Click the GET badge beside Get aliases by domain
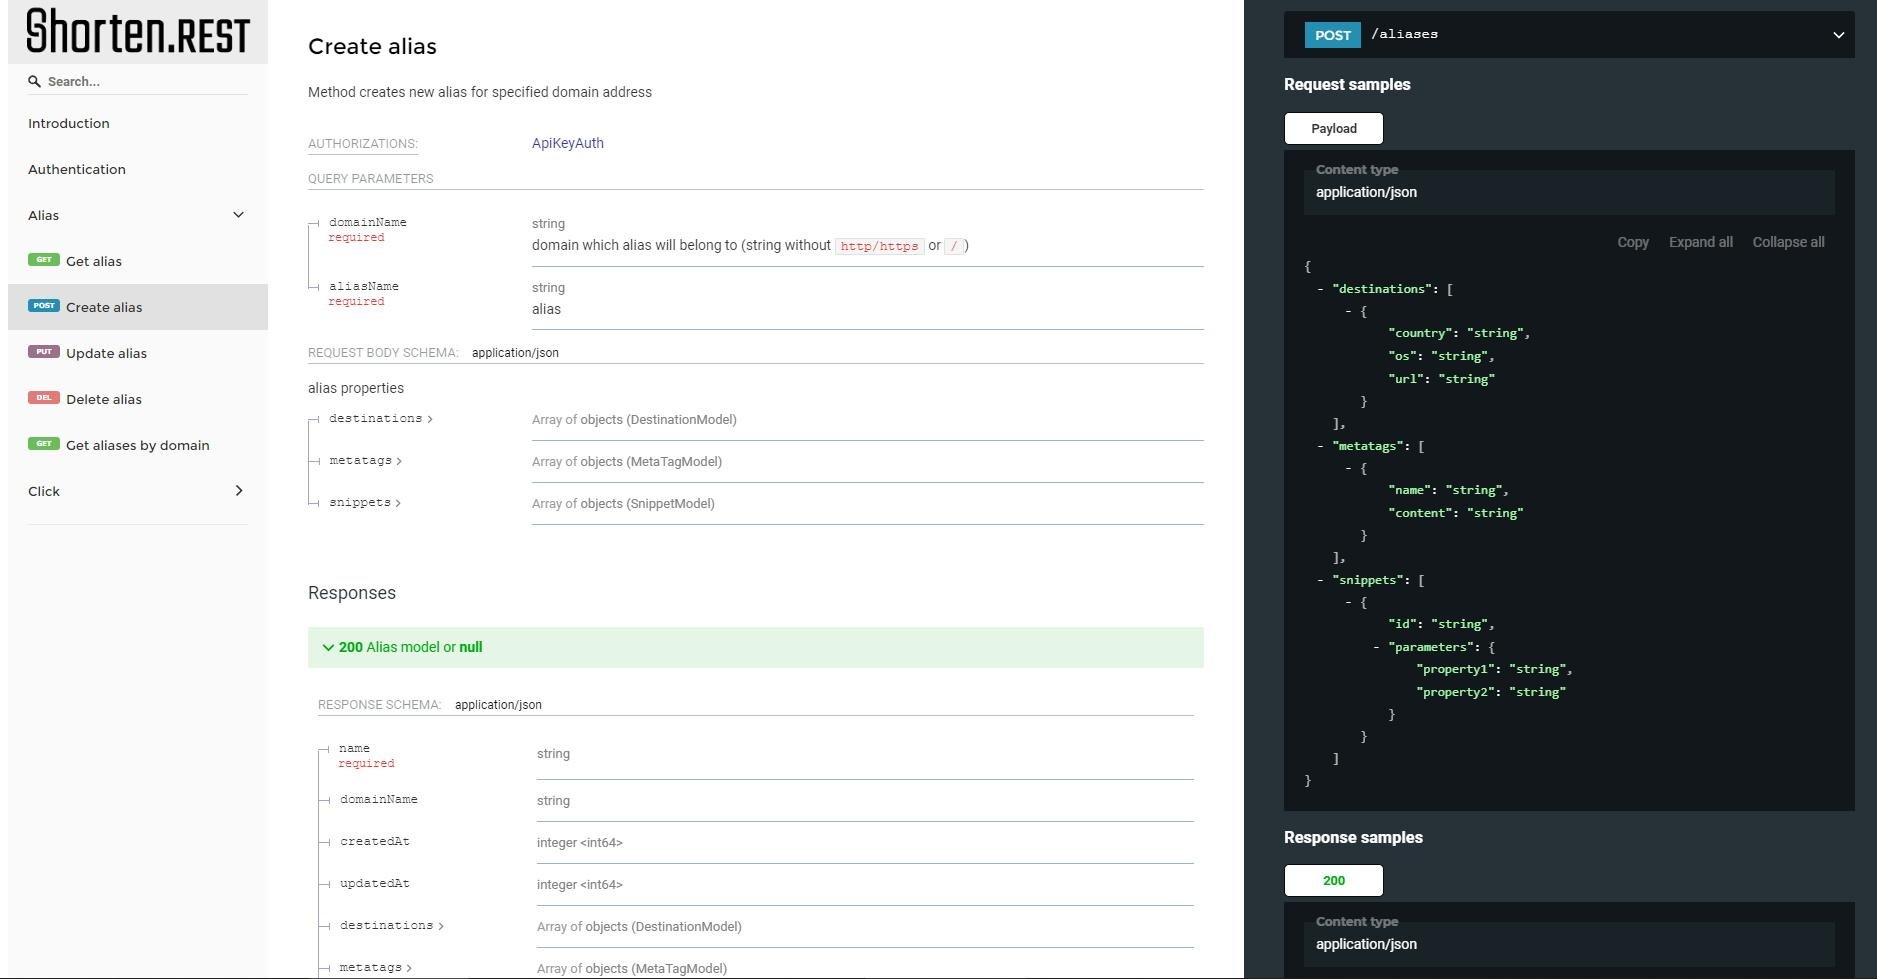This screenshot has height=979, width=1877. (44, 444)
